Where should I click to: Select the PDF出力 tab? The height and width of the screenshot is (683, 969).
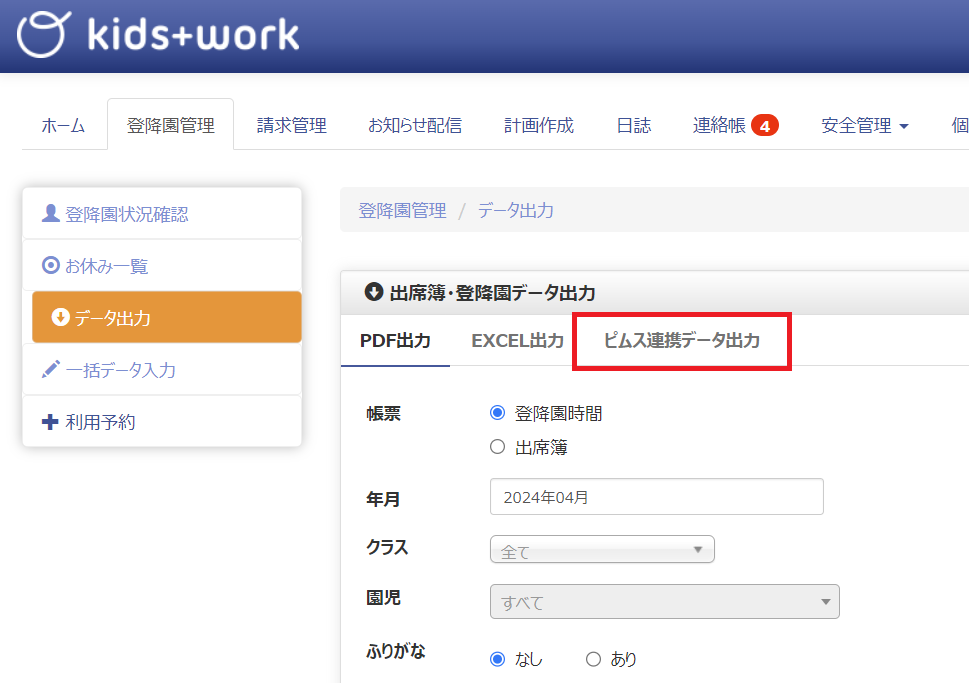point(395,341)
